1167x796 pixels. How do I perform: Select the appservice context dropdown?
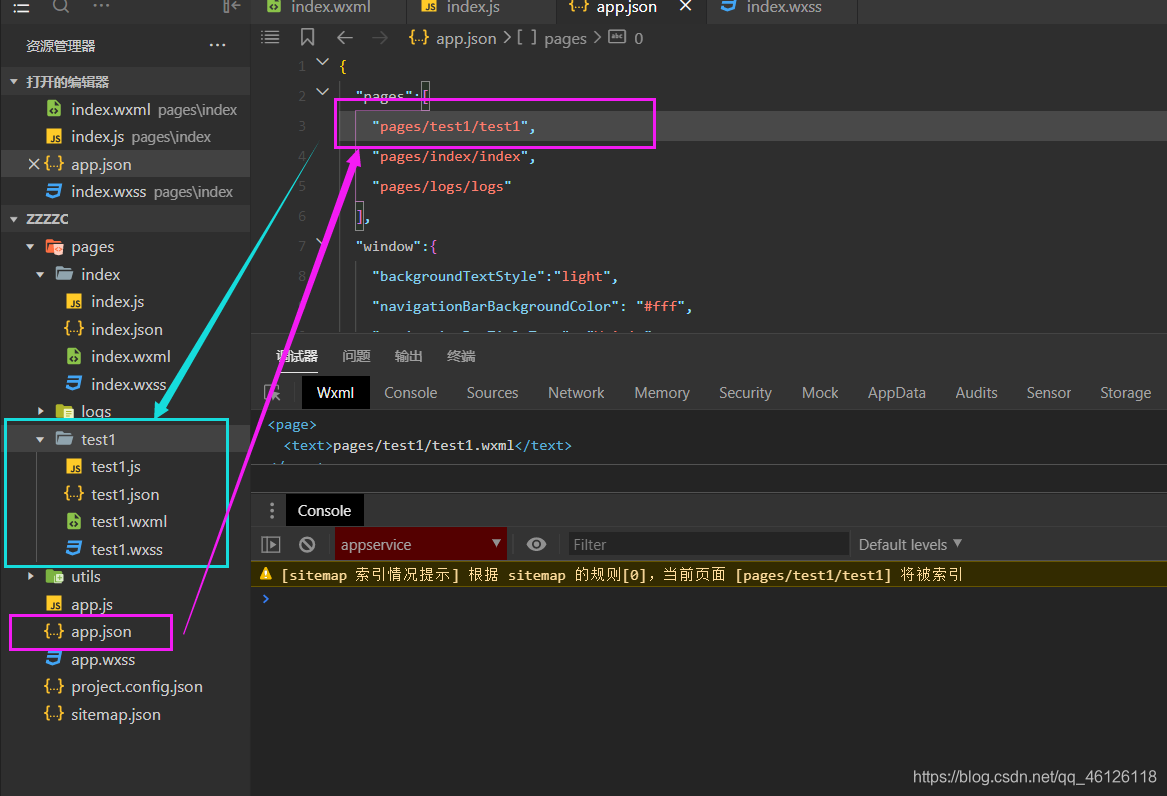tap(421, 545)
